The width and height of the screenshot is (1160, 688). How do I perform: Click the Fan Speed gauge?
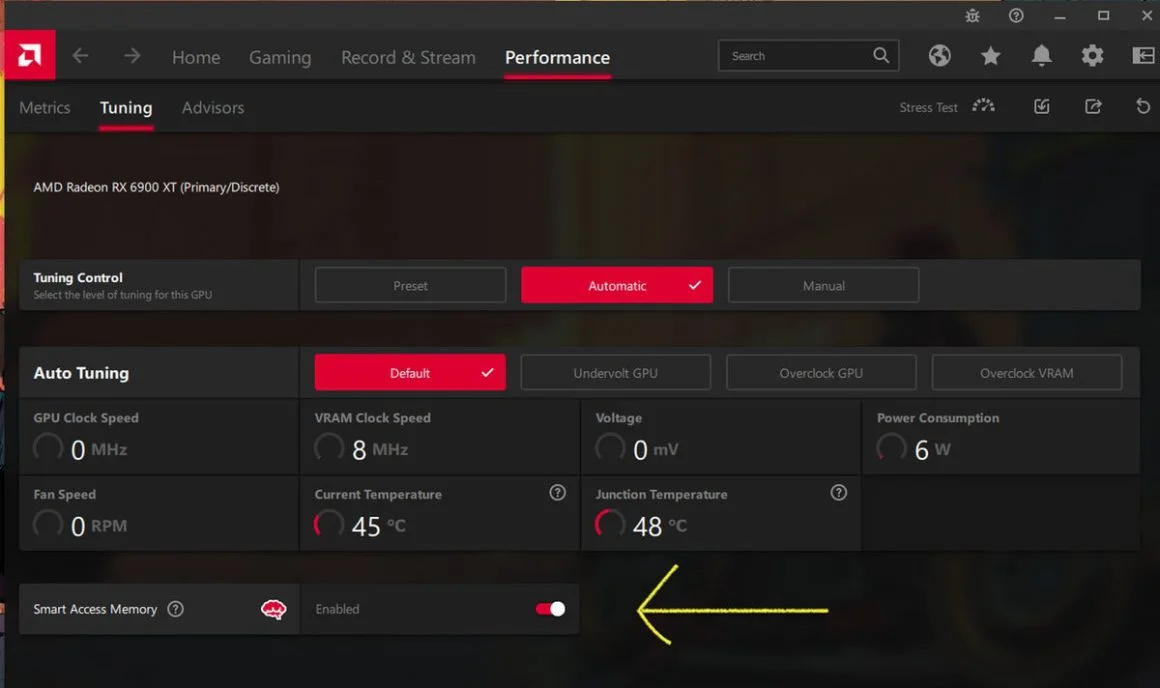(x=48, y=525)
